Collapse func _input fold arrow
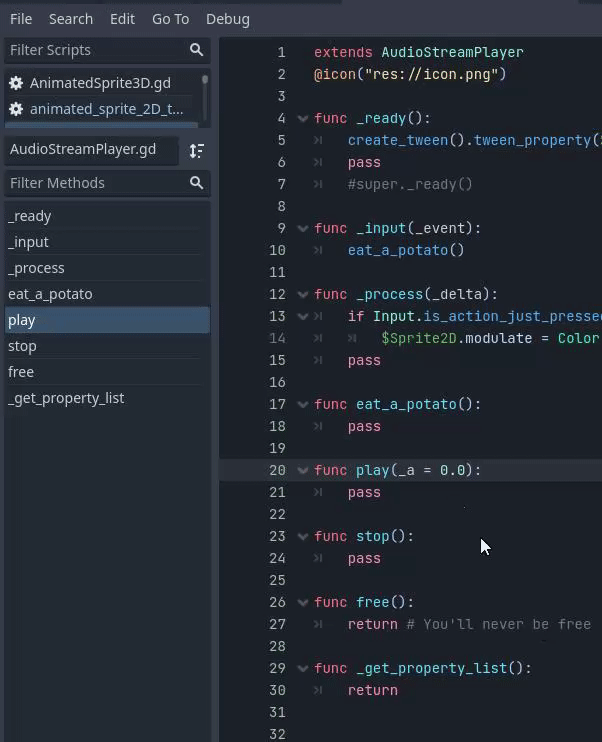Image resolution: width=602 pixels, height=742 pixels. point(303,229)
